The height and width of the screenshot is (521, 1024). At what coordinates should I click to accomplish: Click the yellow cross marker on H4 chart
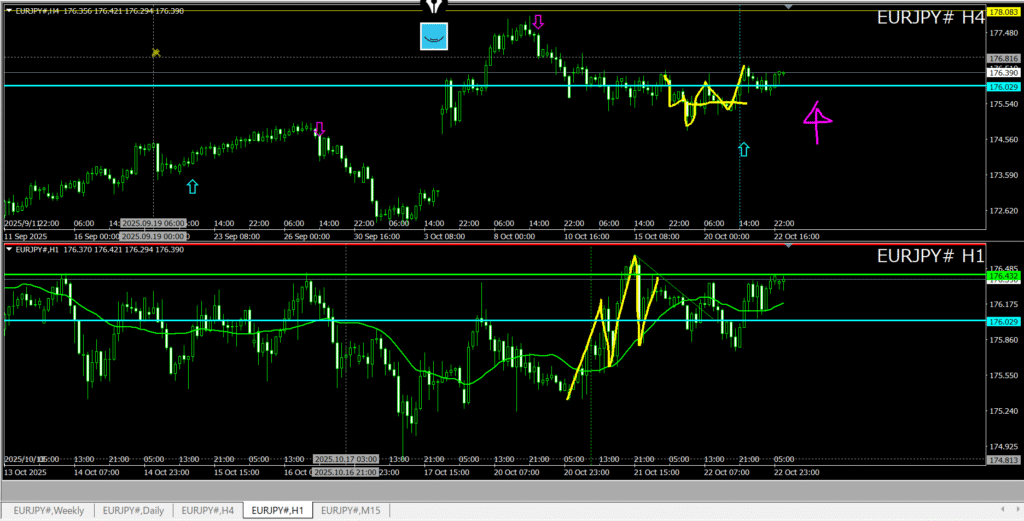(156, 52)
